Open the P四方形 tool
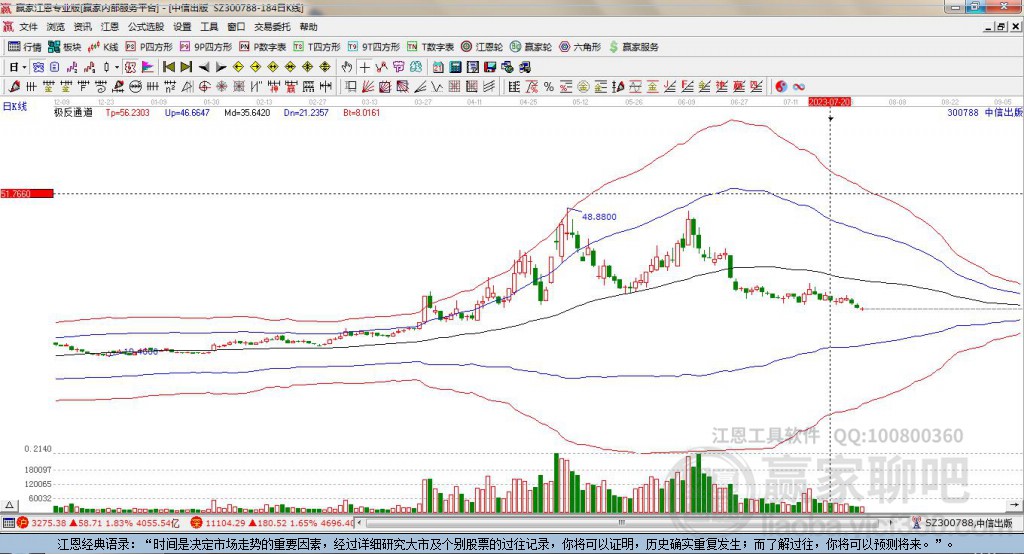 (149, 46)
